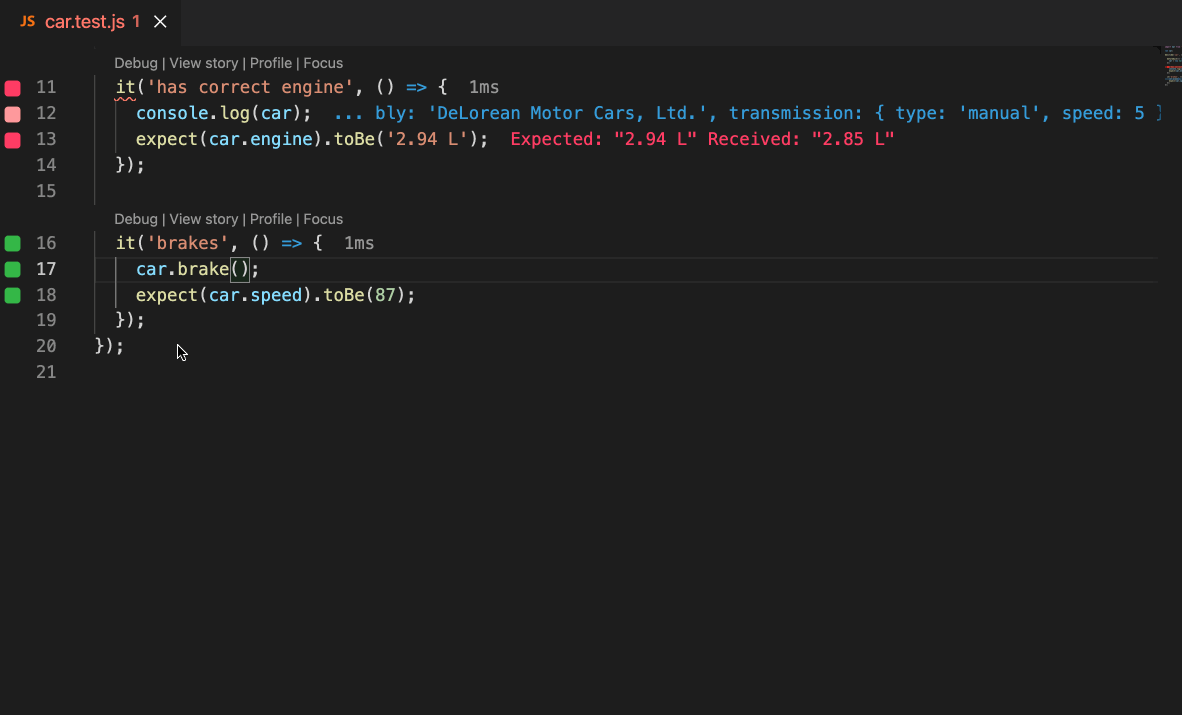Click the green pass indicator on line 16
The image size is (1182, 715).
(13, 243)
